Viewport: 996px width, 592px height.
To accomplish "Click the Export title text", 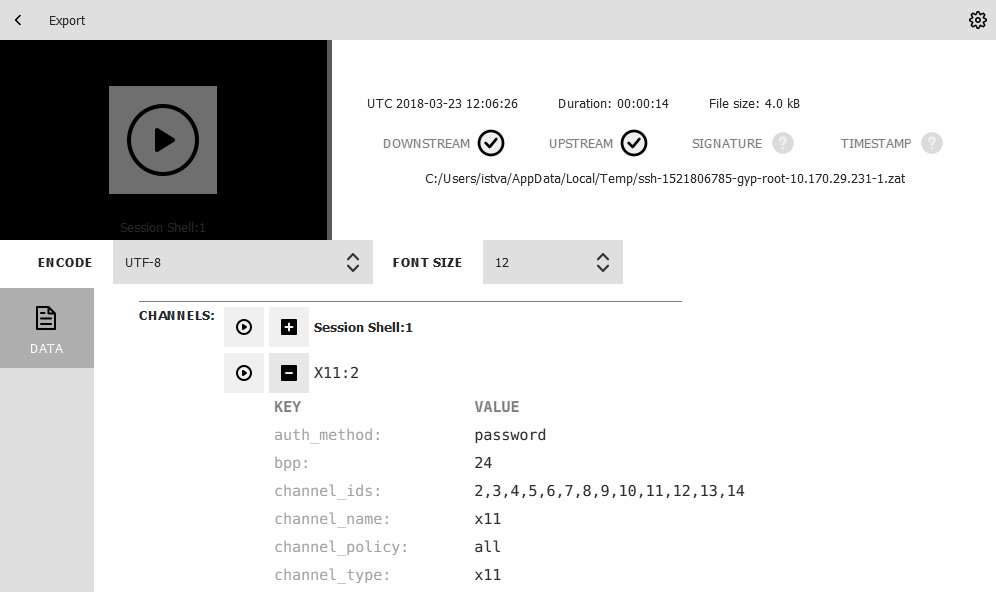I will [67, 20].
